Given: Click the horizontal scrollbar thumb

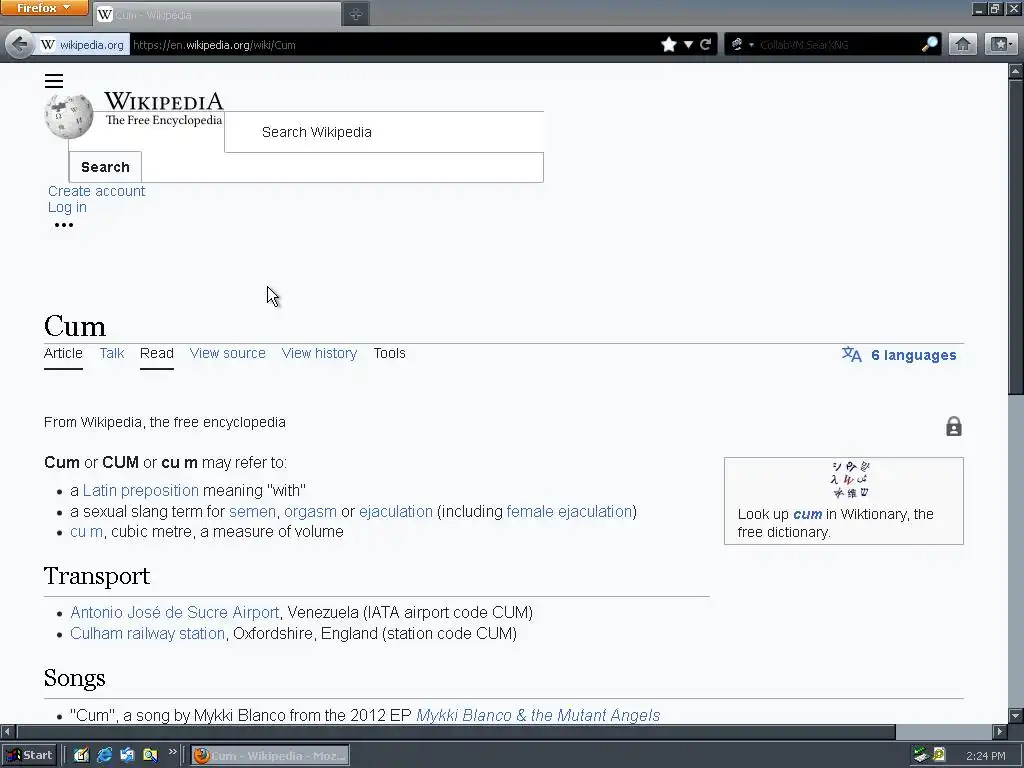Looking at the screenshot, I should pos(455,731).
